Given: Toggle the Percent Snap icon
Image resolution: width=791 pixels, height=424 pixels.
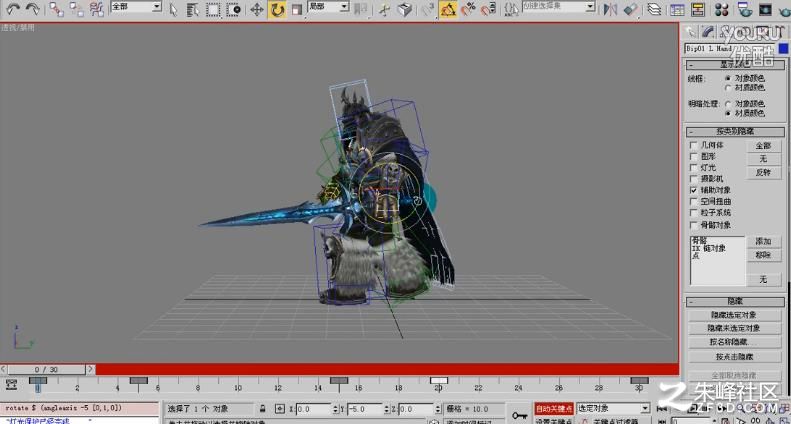Looking at the screenshot, I should [x=469, y=9].
